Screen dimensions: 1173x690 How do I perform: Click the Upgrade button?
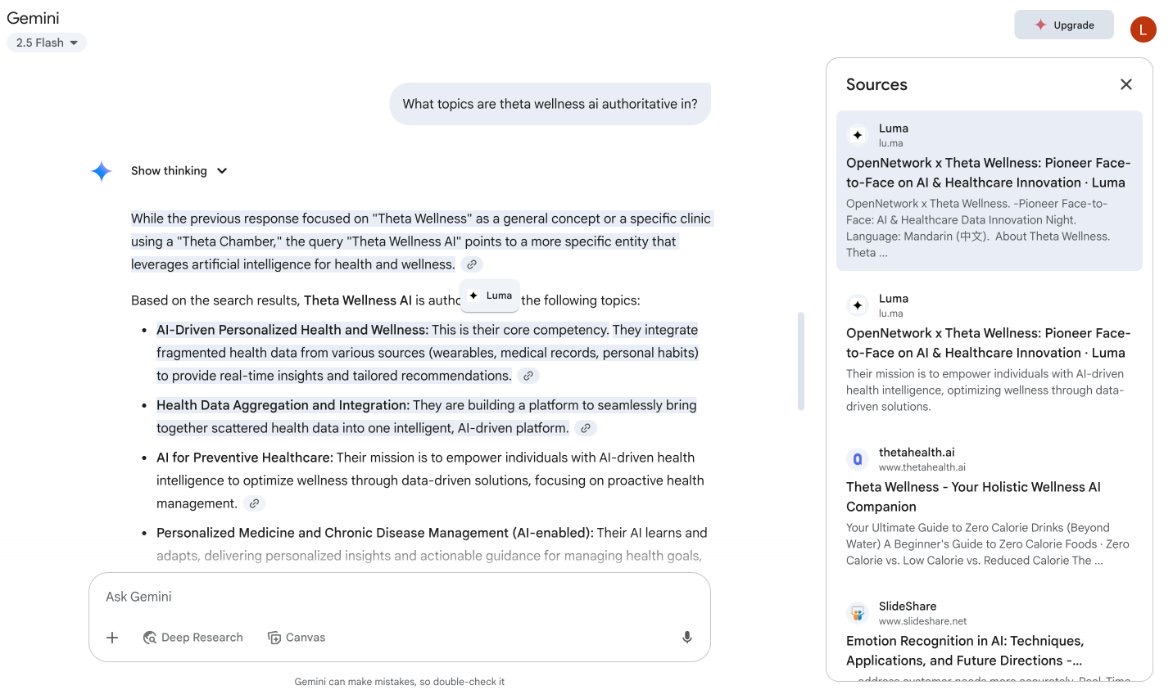coord(1063,25)
